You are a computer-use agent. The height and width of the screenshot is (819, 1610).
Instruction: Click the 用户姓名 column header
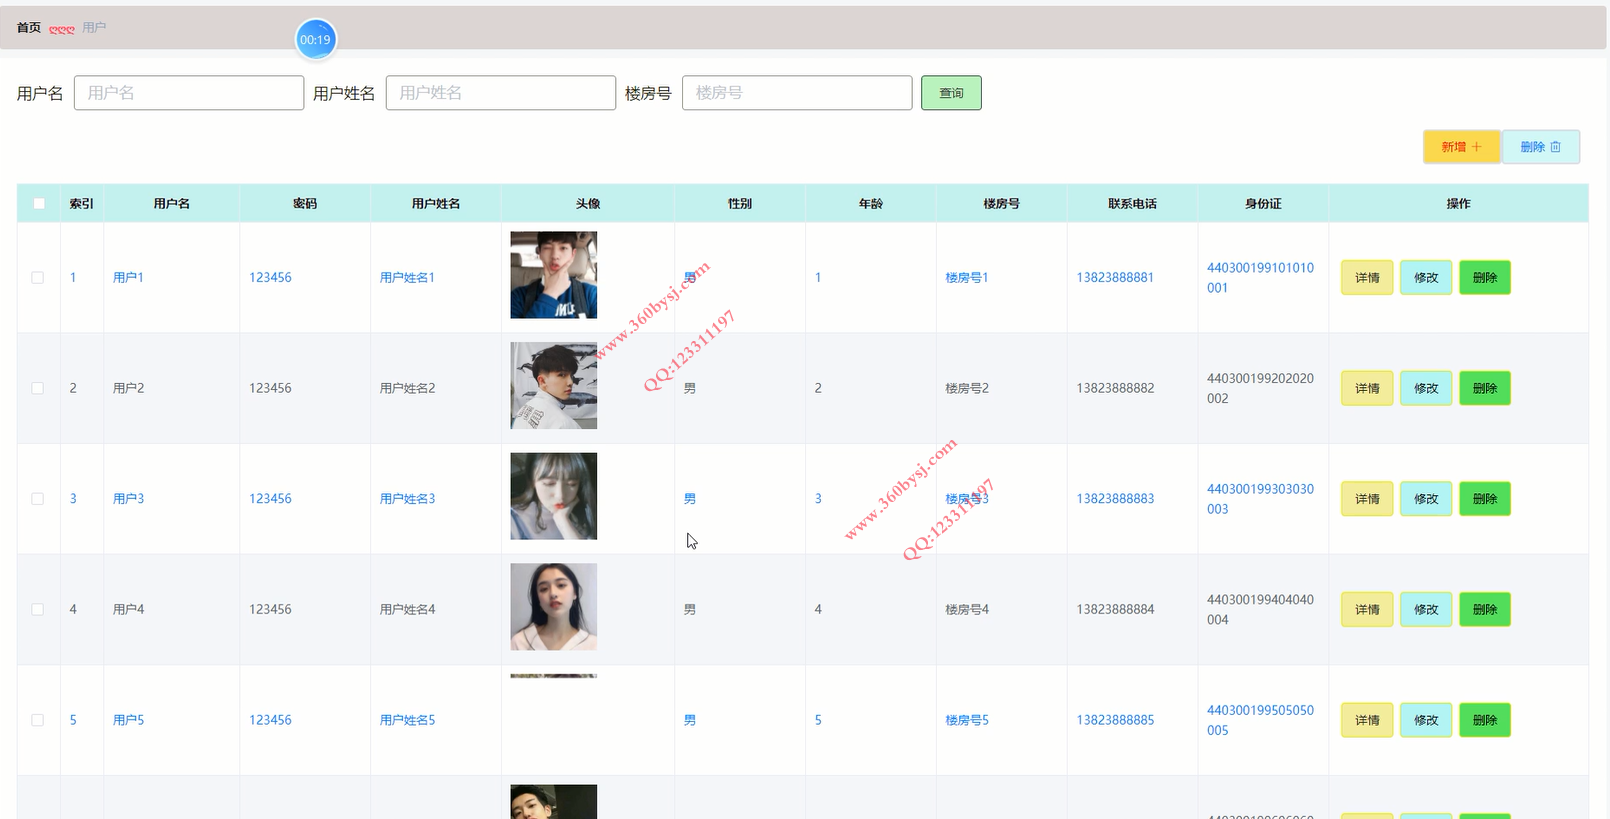436,203
